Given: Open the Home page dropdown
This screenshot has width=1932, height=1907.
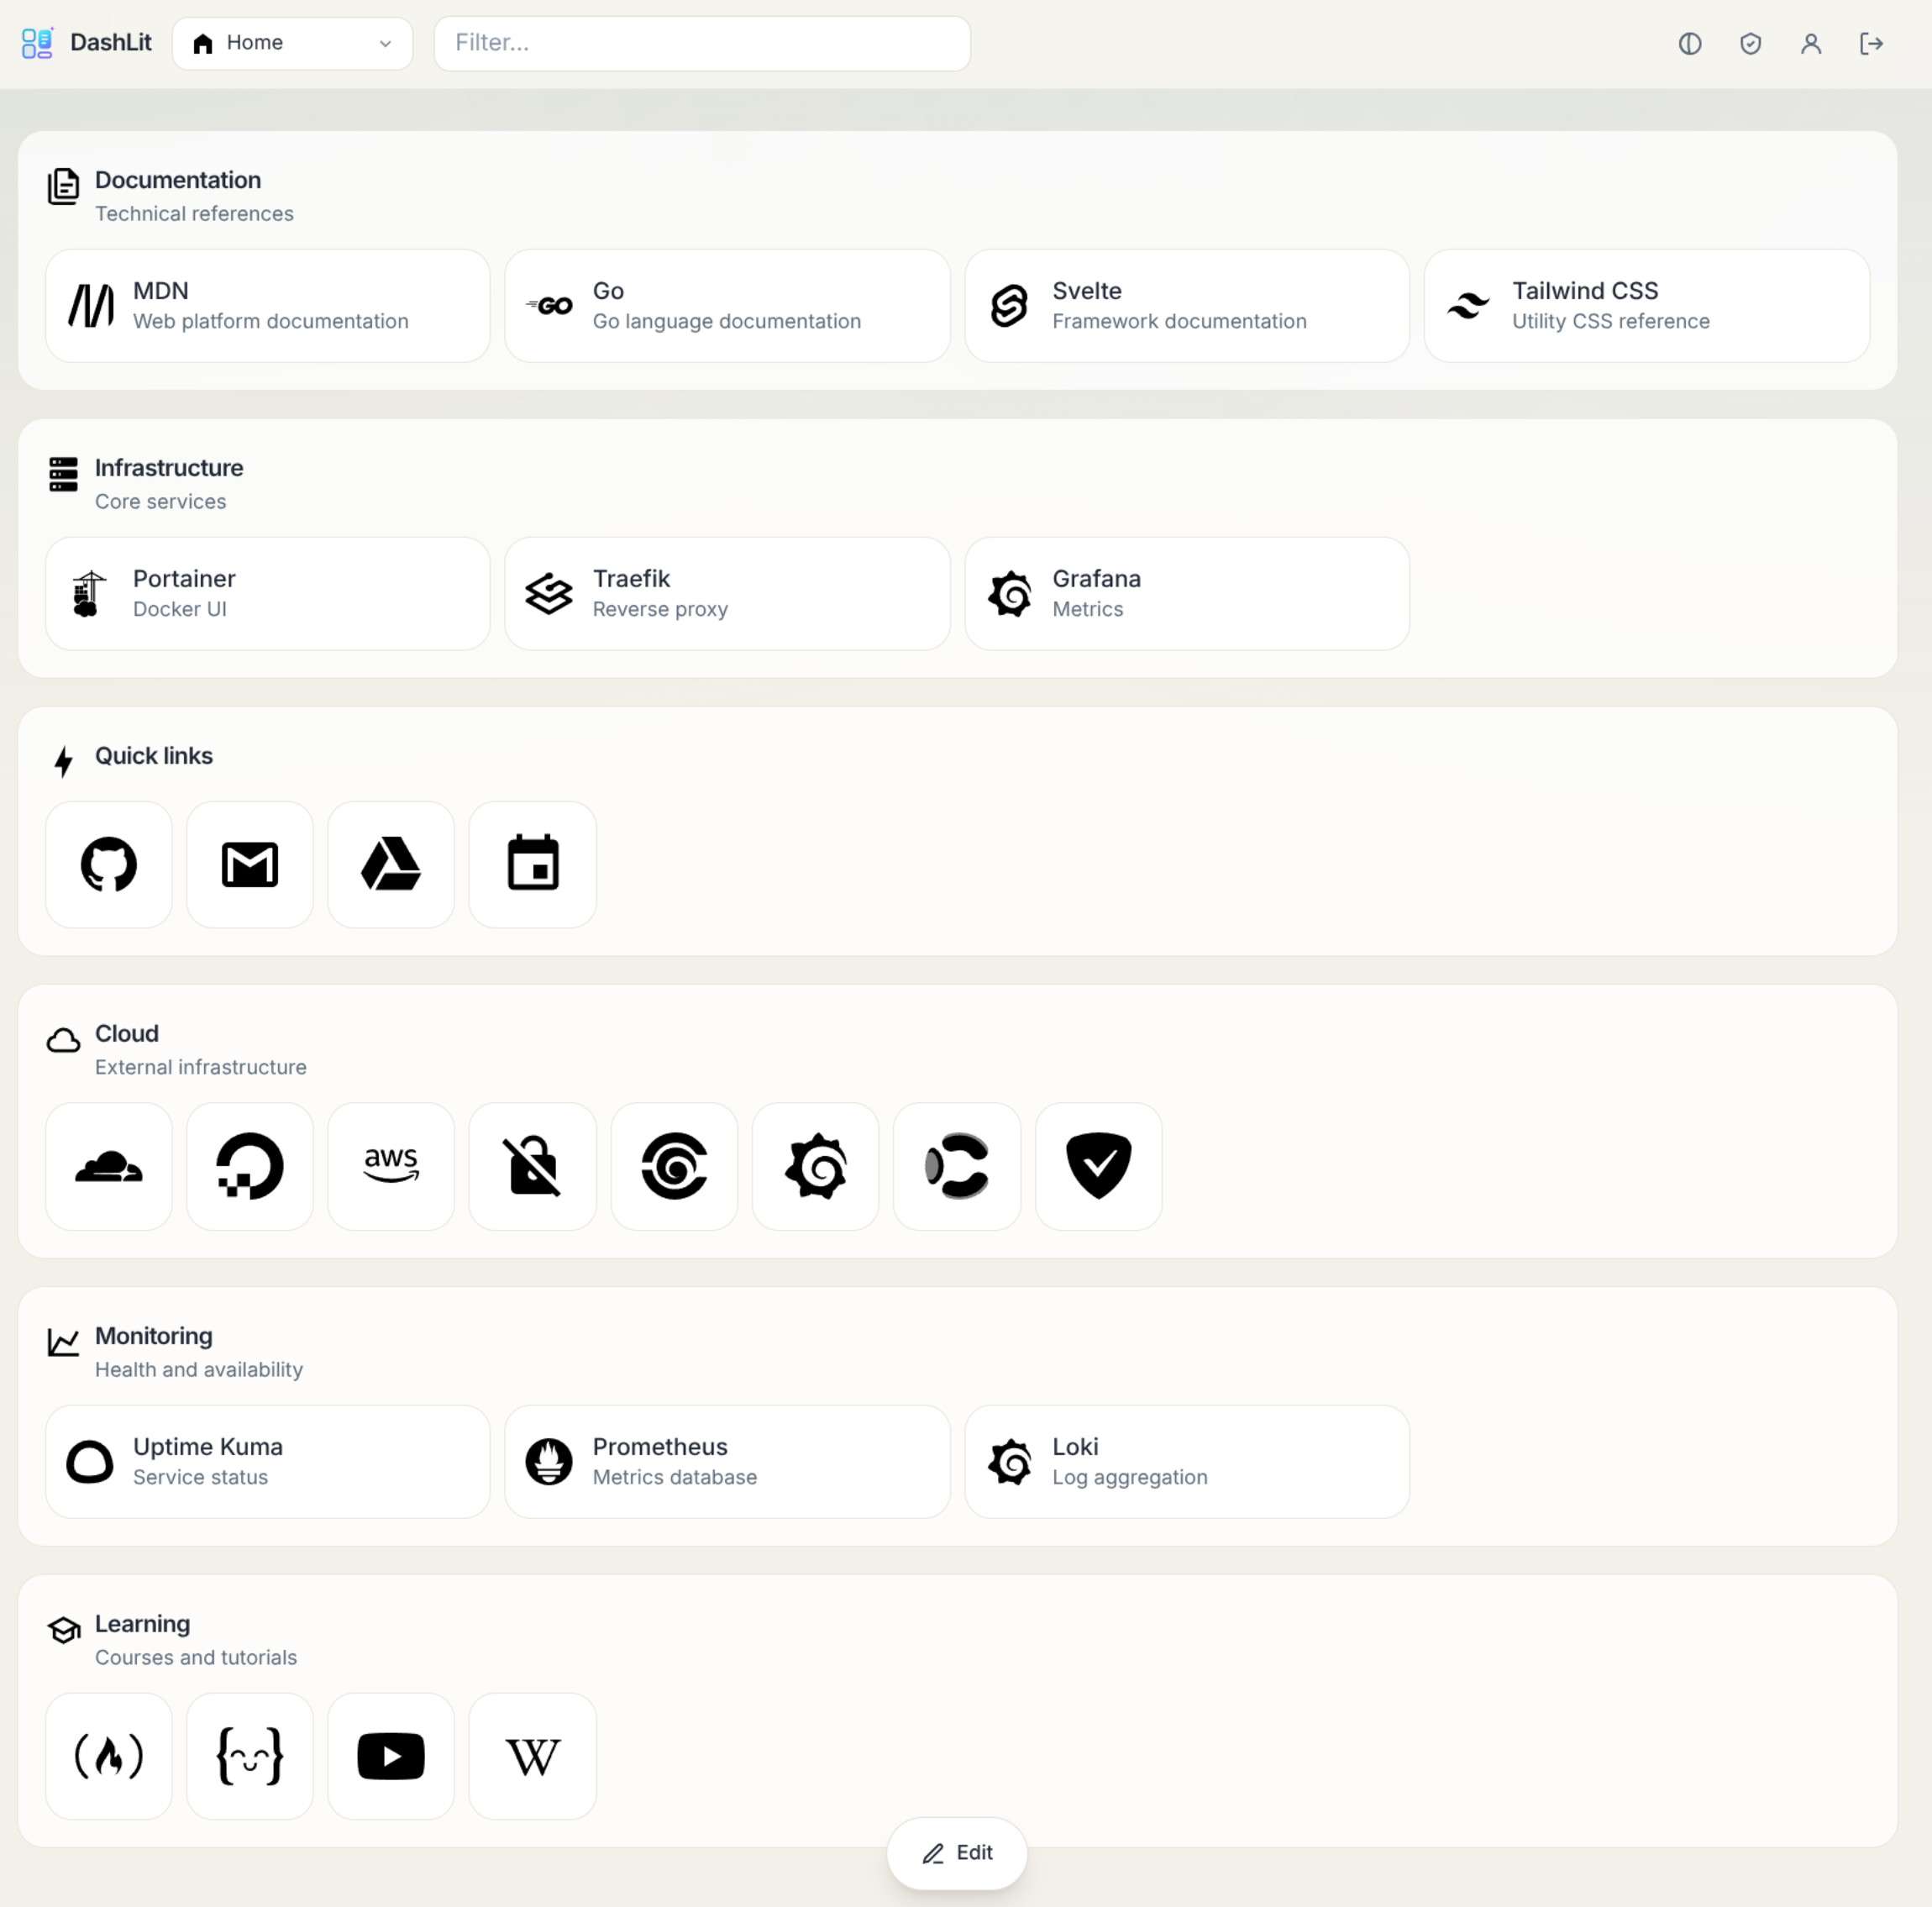Looking at the screenshot, I should click(292, 43).
